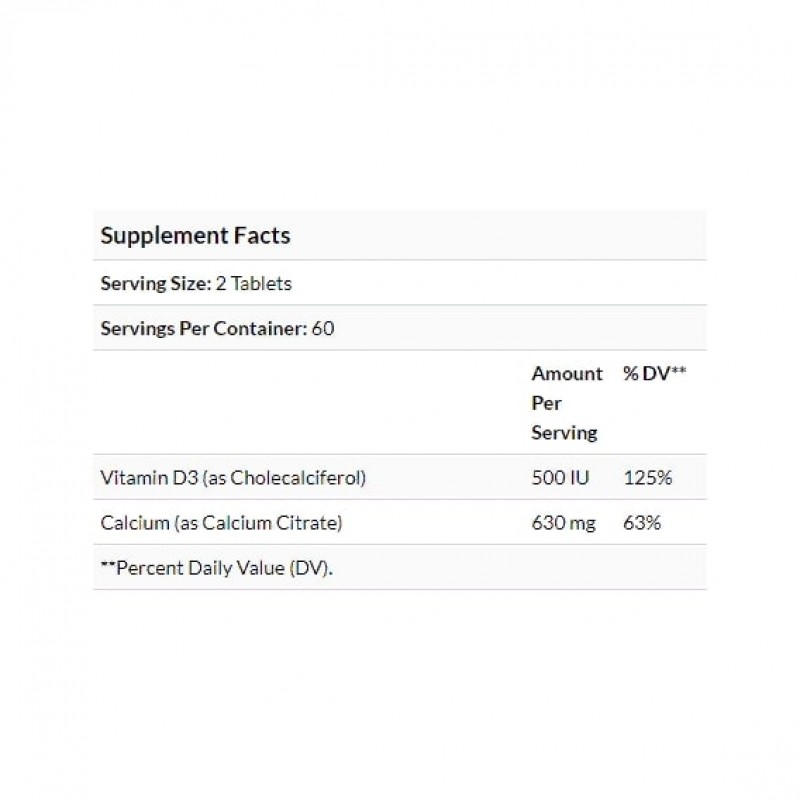Click the Supplement Facts heading
Image resolution: width=800 pixels, height=800 pixels.
[x=195, y=236]
